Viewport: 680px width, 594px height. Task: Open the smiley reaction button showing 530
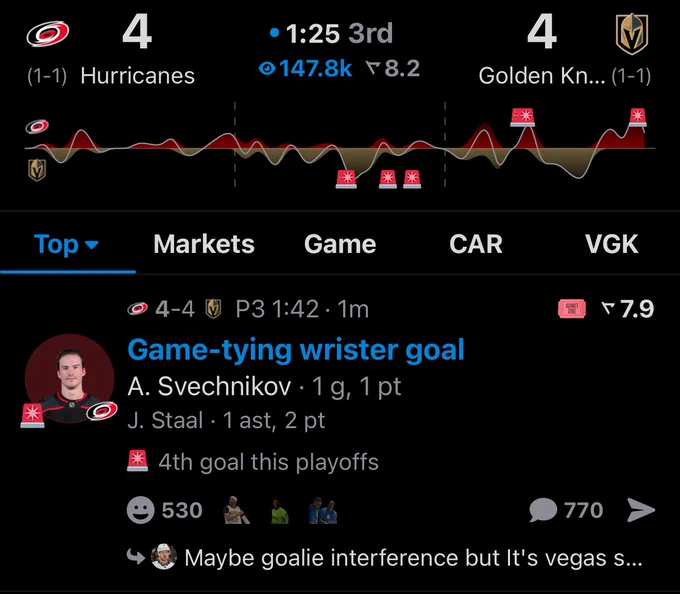pyautogui.click(x=165, y=510)
